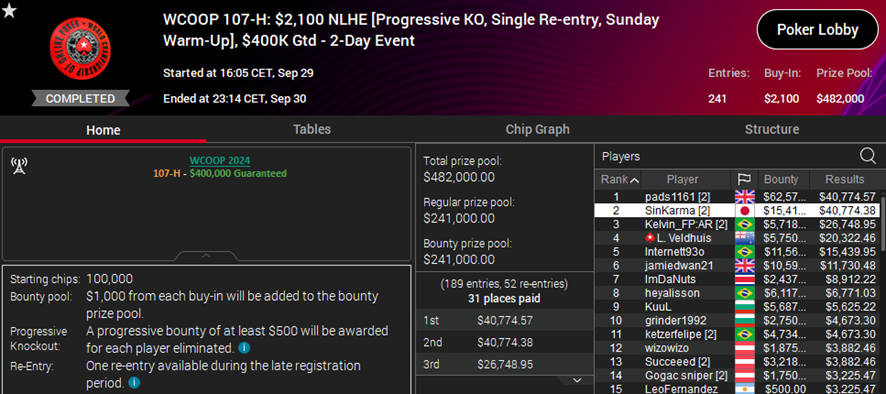Click the info icon beside Progressive Knockout
This screenshot has height=394, width=886.
pos(244,347)
